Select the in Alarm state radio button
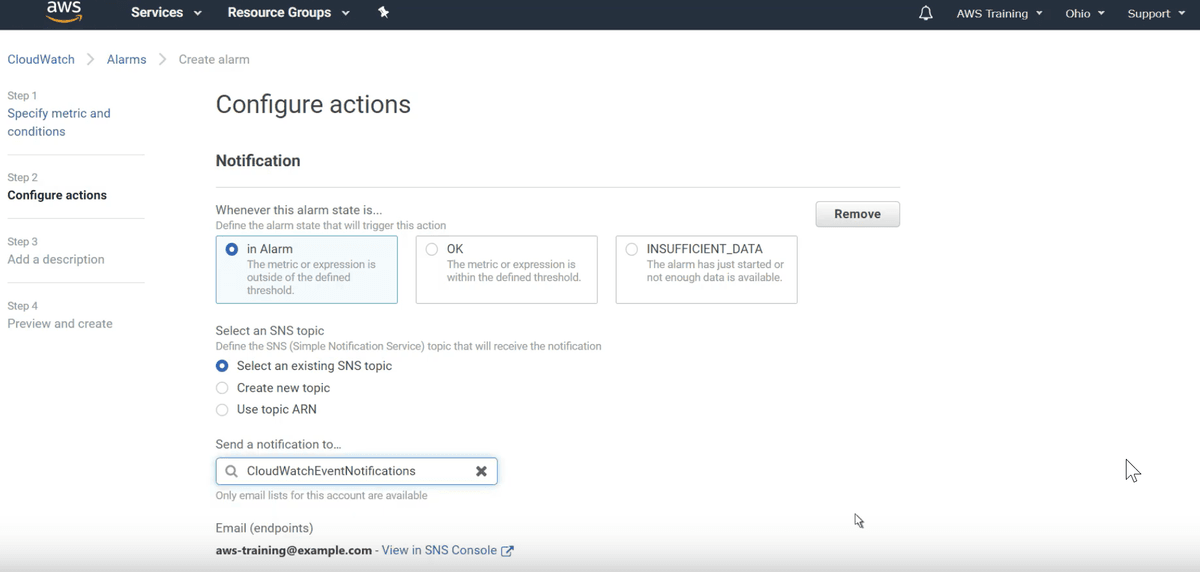This screenshot has width=1200, height=572. pos(232,249)
